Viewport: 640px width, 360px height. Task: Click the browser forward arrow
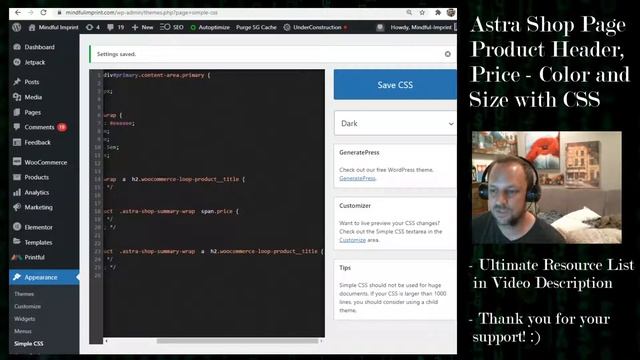(x=31, y=13)
